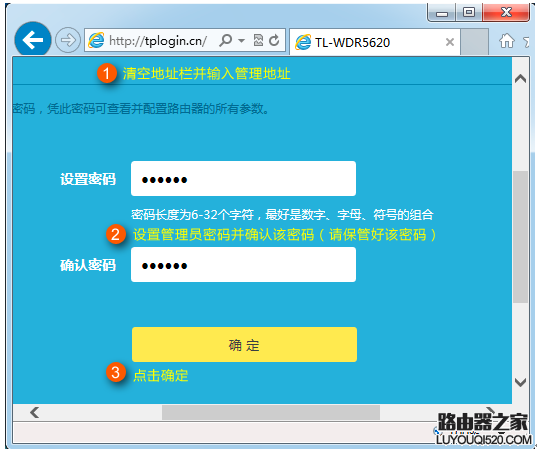Open the browser home icon

pos(506,41)
